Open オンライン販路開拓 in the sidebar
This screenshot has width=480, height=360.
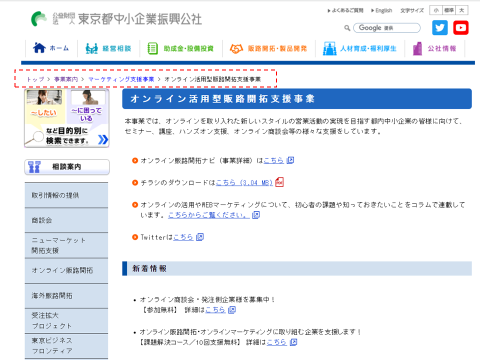[x=66, y=270]
